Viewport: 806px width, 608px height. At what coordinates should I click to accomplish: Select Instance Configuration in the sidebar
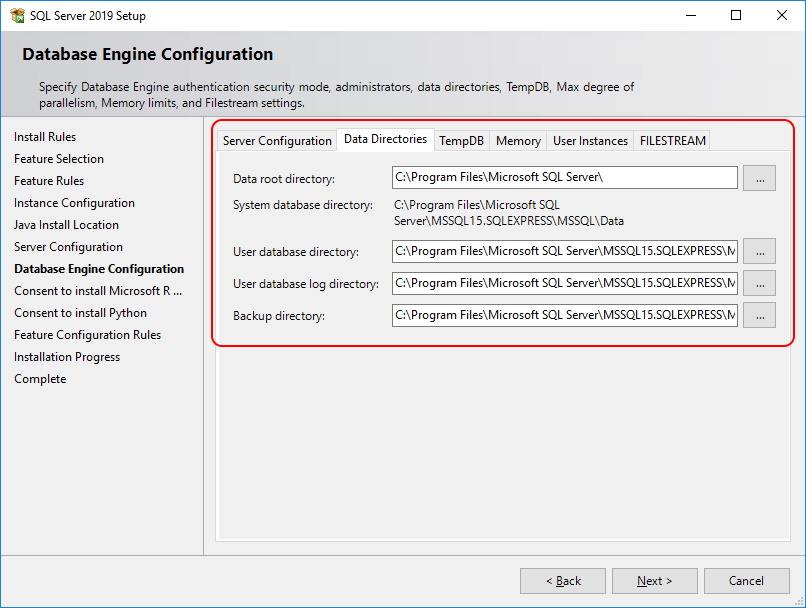tap(74, 203)
